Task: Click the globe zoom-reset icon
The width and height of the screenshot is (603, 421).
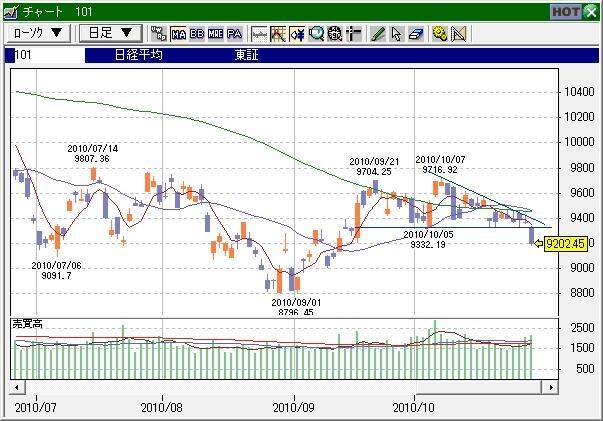Action: point(335,33)
